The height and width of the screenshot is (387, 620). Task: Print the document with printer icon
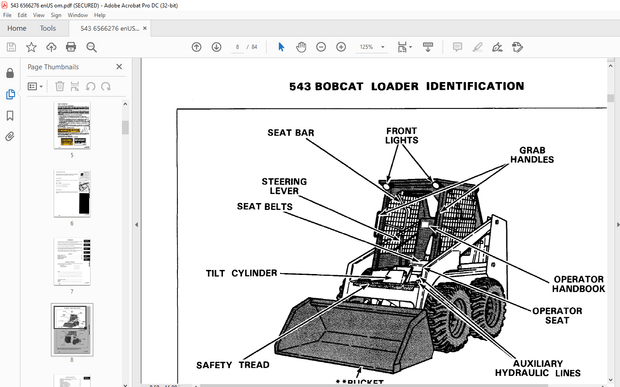pyautogui.click(x=71, y=47)
